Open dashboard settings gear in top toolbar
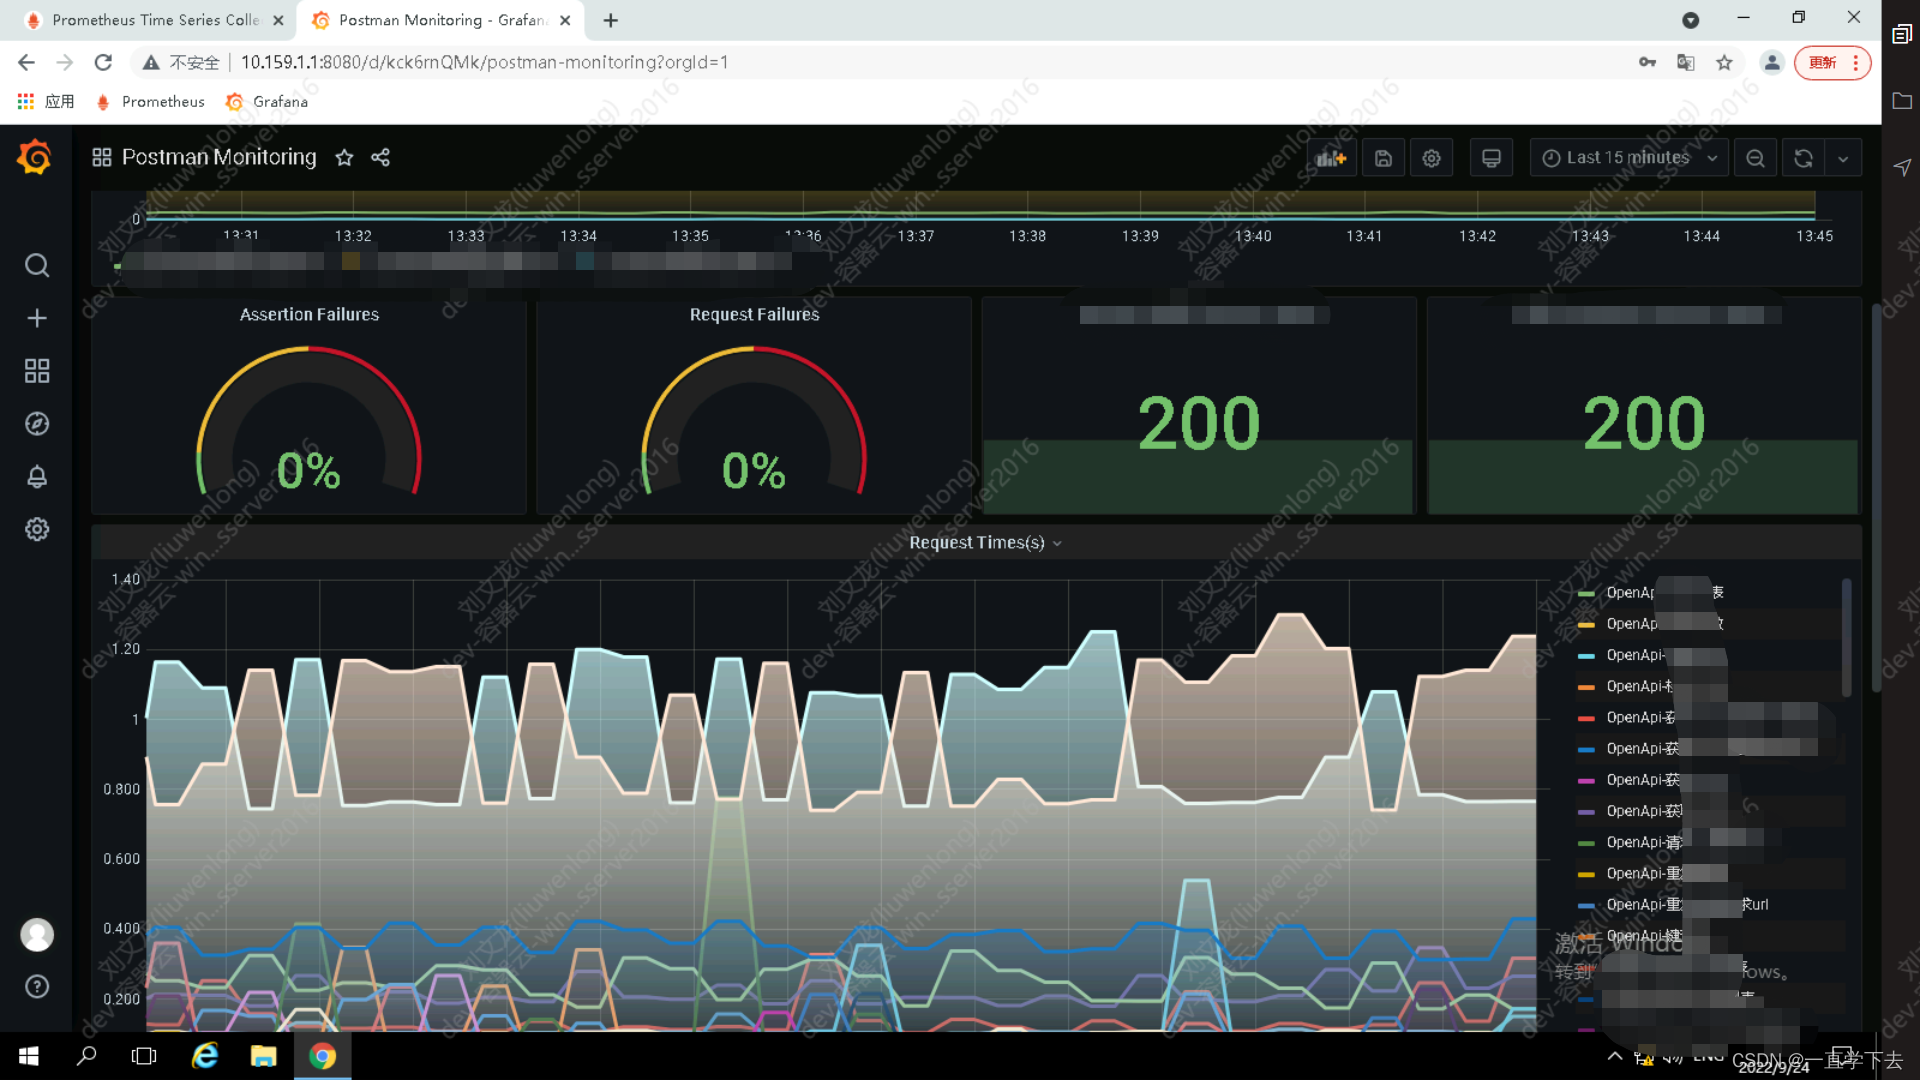Image resolution: width=1920 pixels, height=1080 pixels. 1431,158
